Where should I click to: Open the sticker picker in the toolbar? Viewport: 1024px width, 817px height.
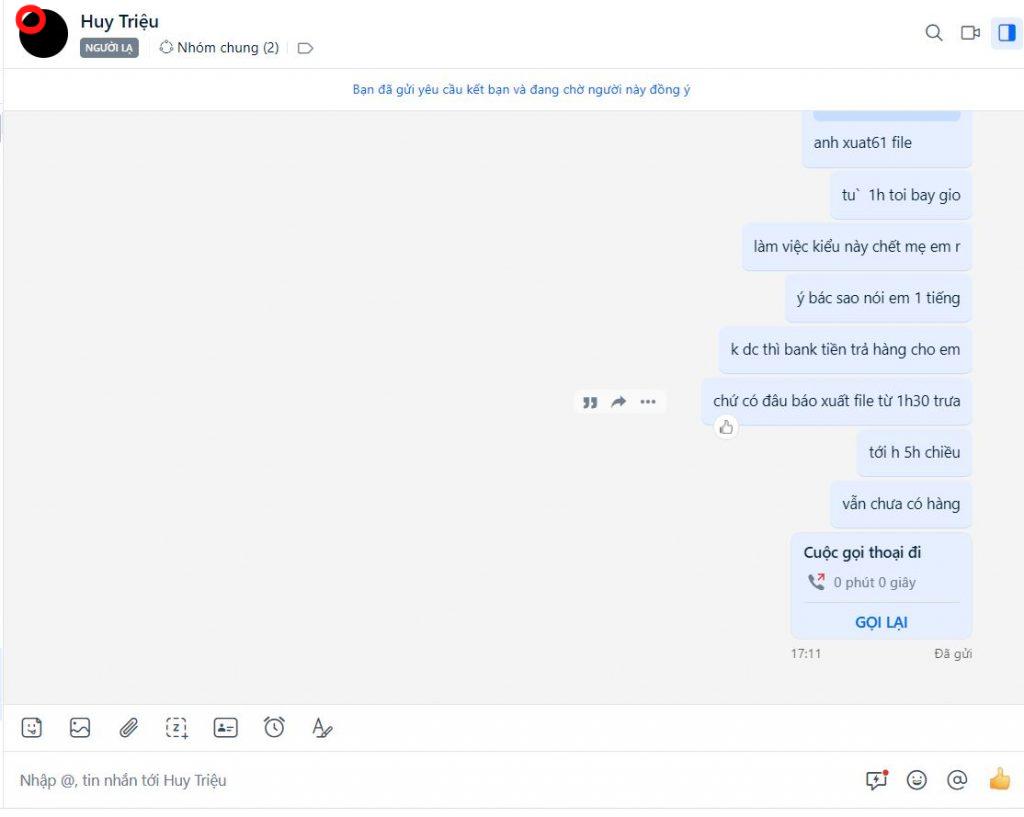click(x=31, y=727)
